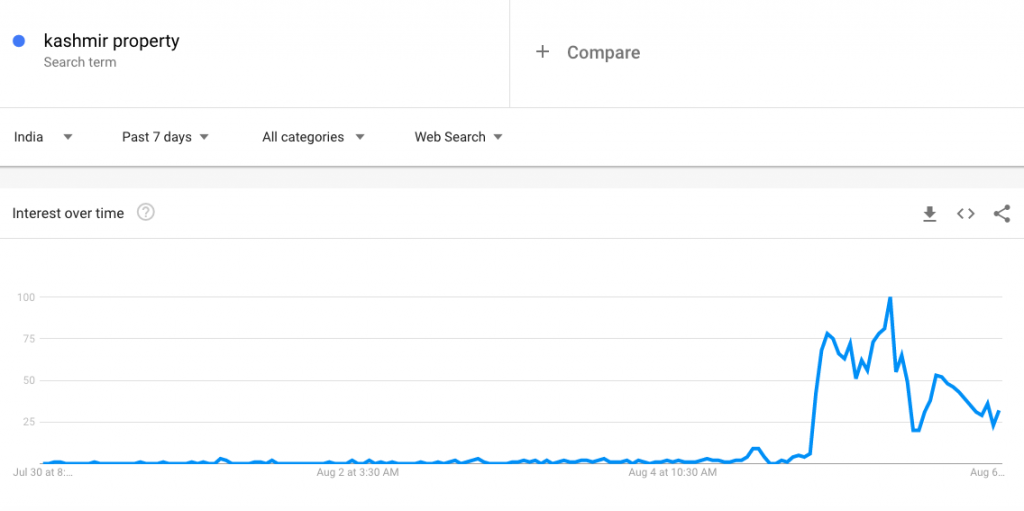Click the Compare button
1024x511 pixels.
coord(588,52)
